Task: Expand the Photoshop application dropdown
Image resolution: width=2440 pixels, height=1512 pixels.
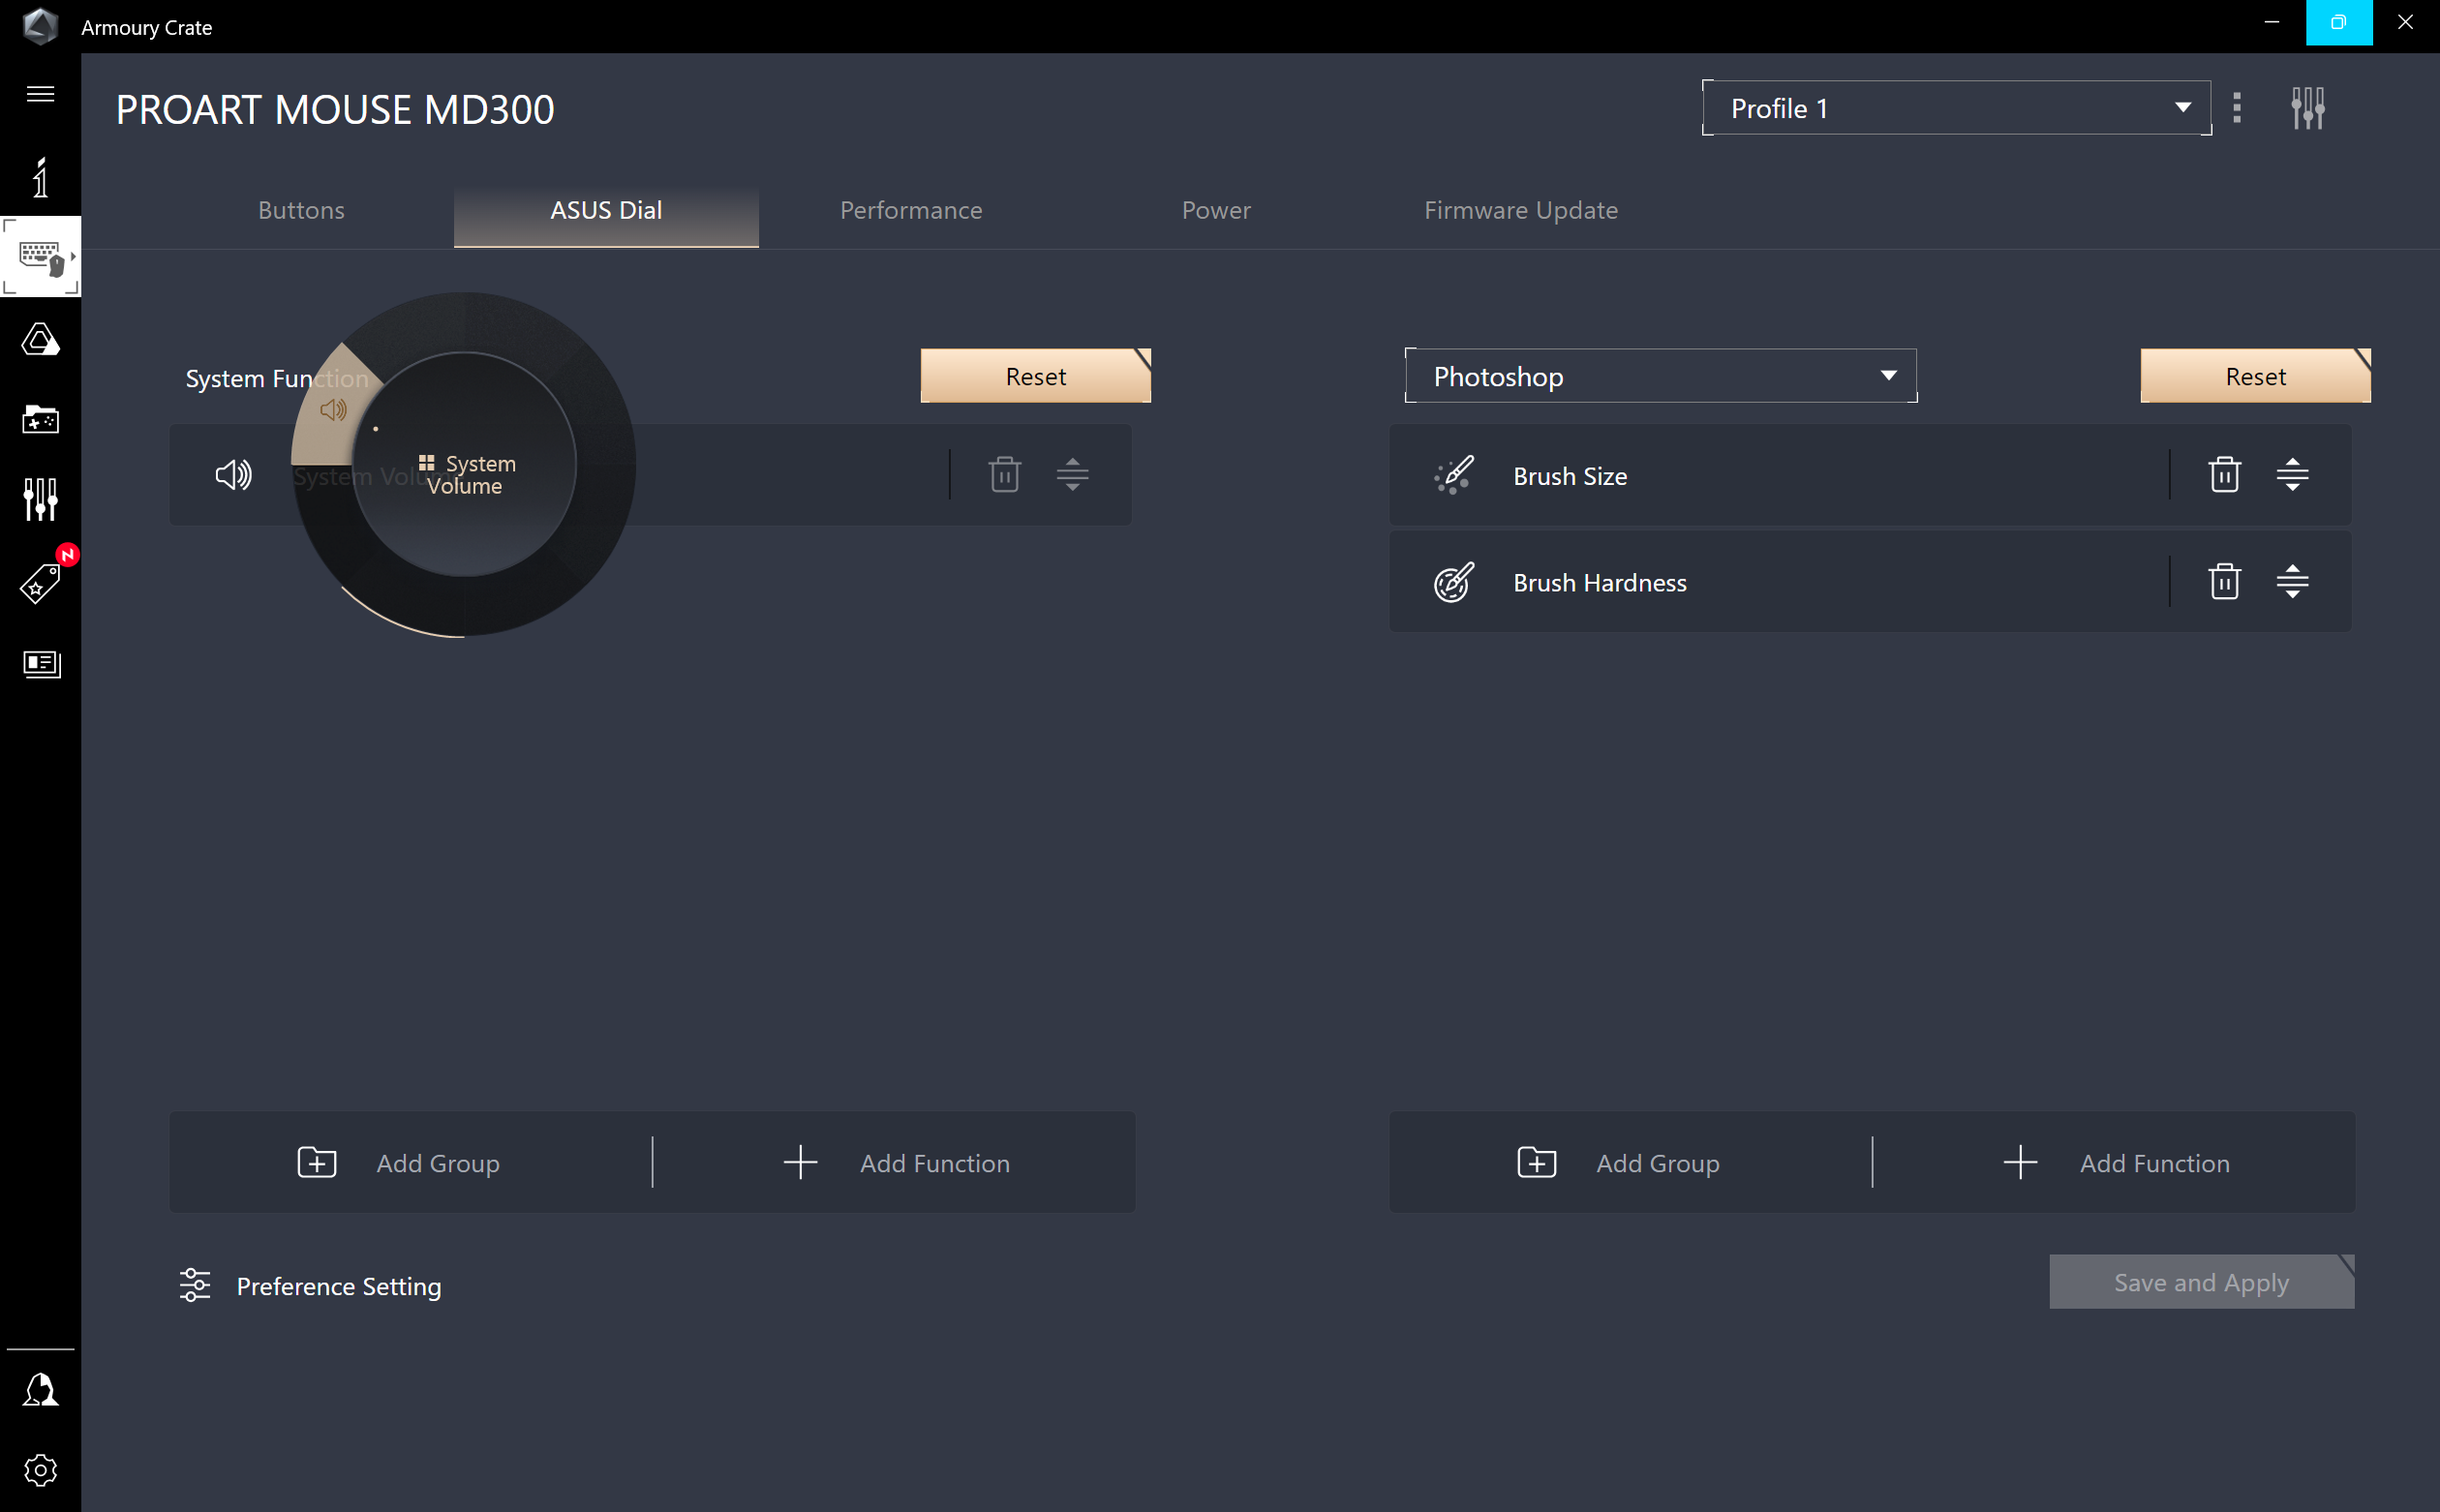Action: pos(1661,376)
